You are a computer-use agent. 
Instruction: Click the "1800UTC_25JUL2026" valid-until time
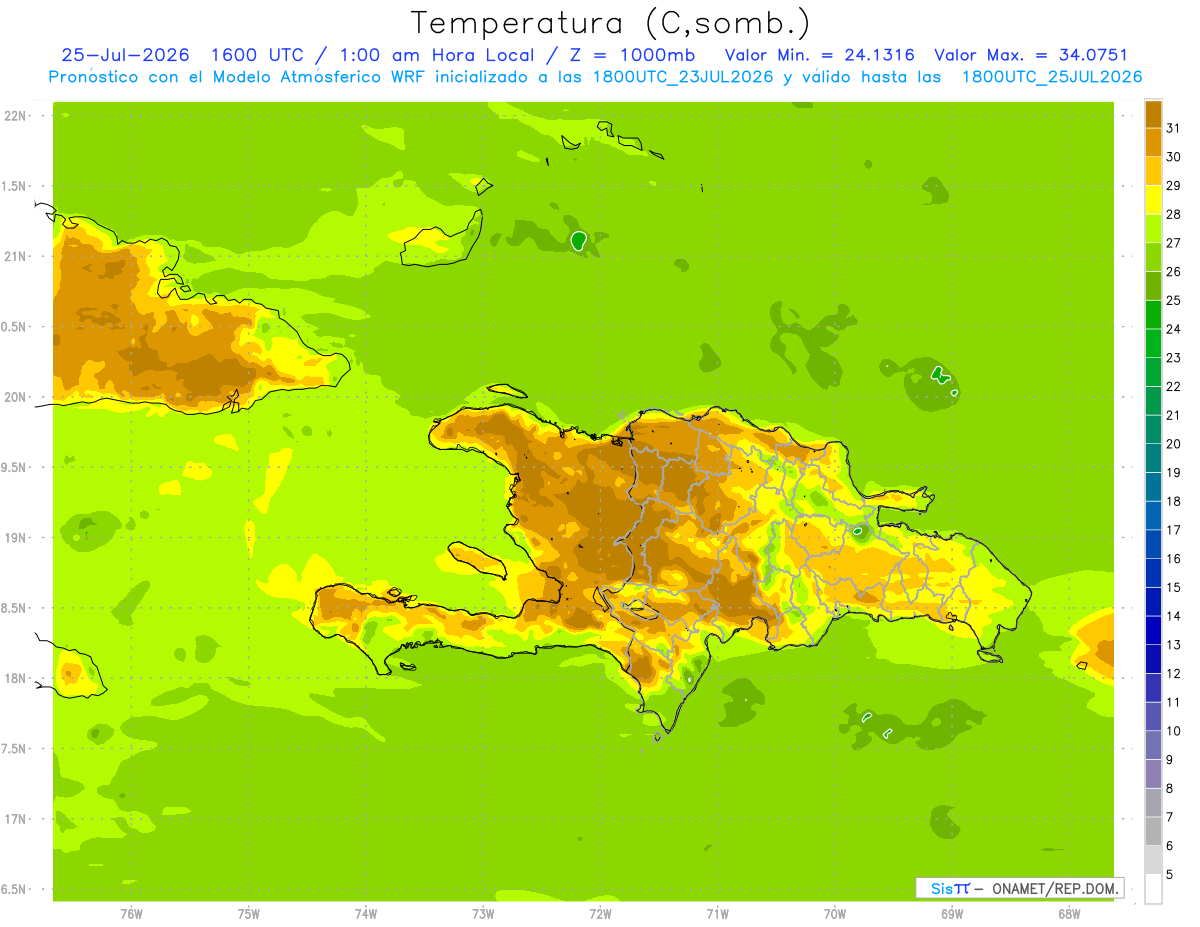pyautogui.click(x=1051, y=77)
